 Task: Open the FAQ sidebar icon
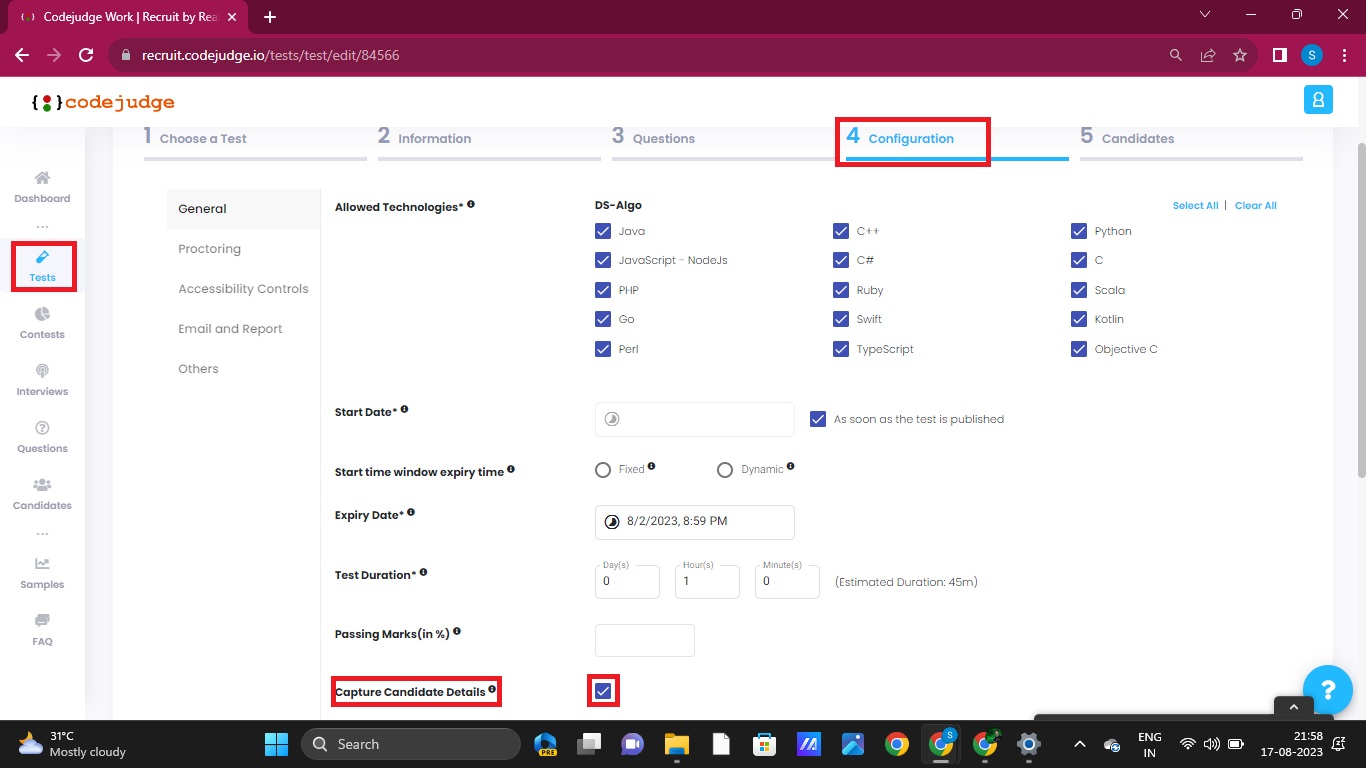(x=41, y=631)
